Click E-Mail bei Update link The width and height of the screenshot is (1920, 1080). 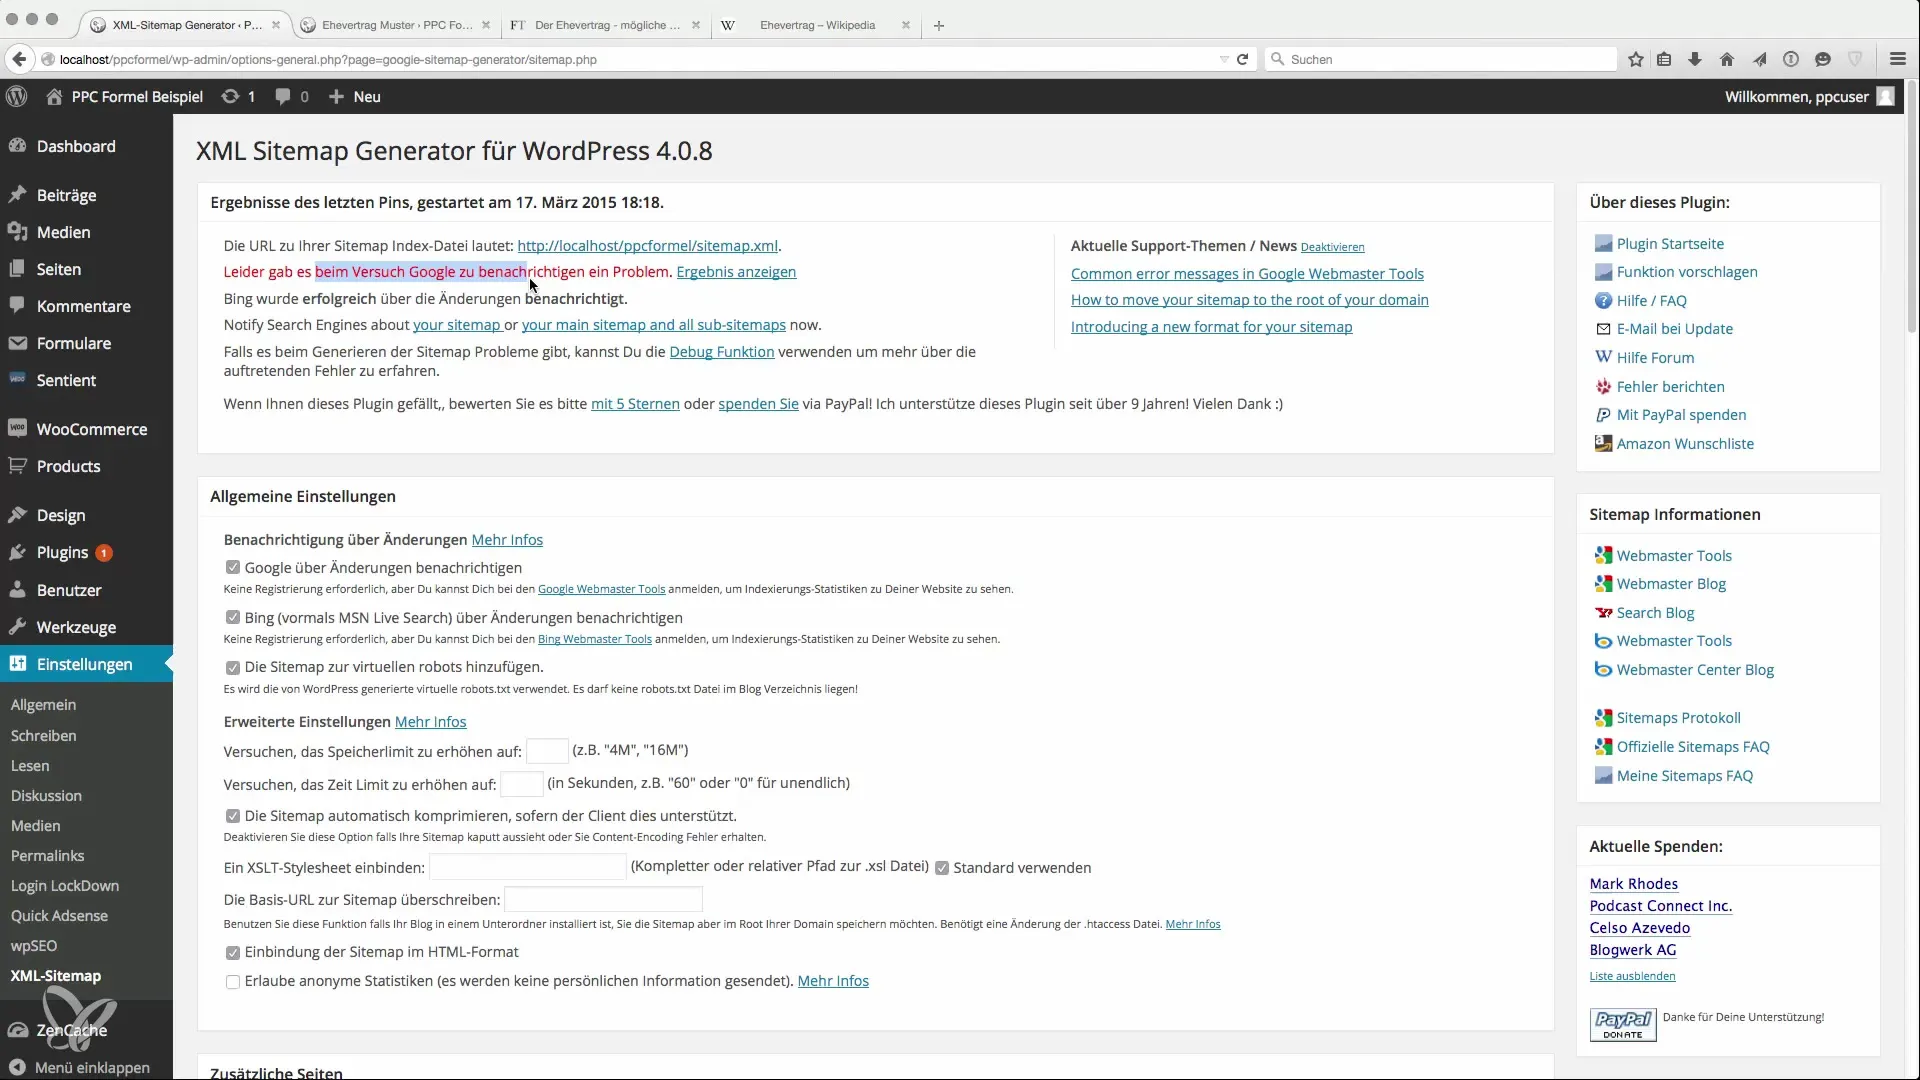coord(1675,328)
